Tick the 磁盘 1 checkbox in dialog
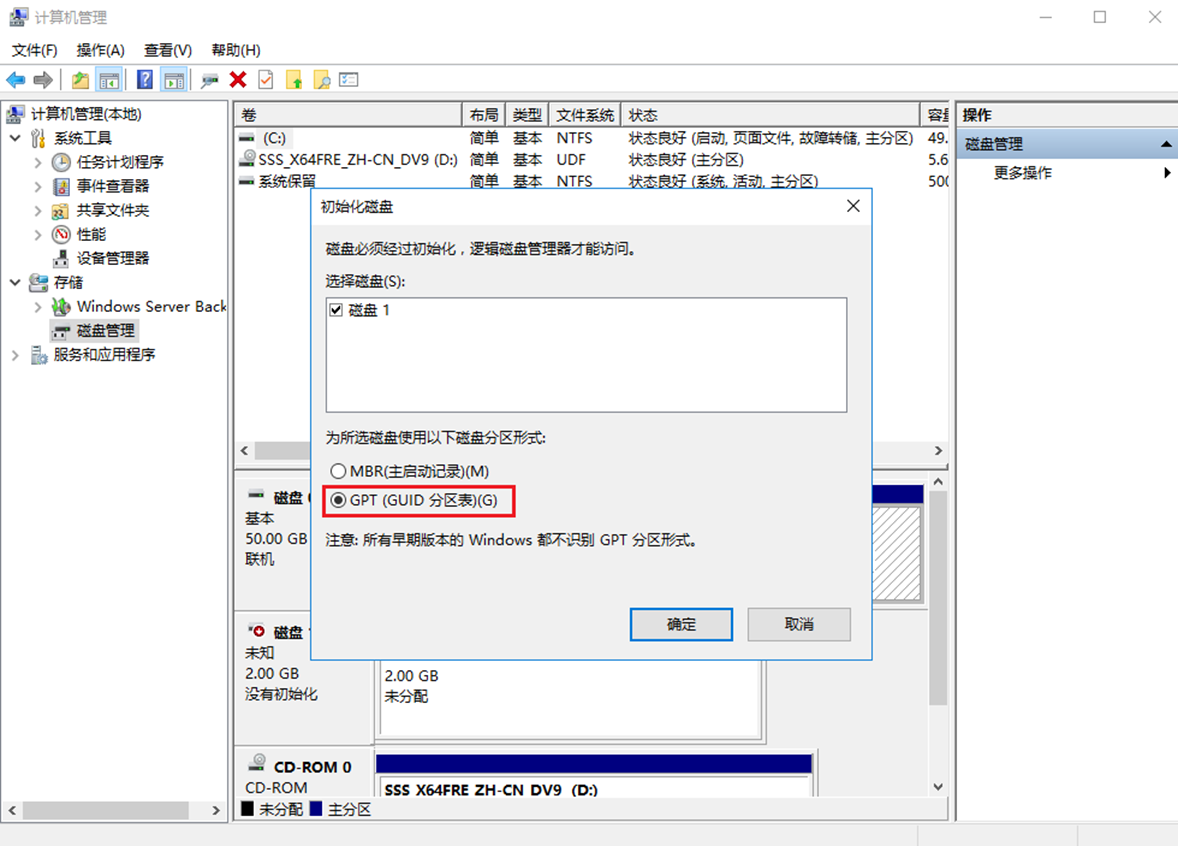The image size is (1178, 846). tap(336, 310)
